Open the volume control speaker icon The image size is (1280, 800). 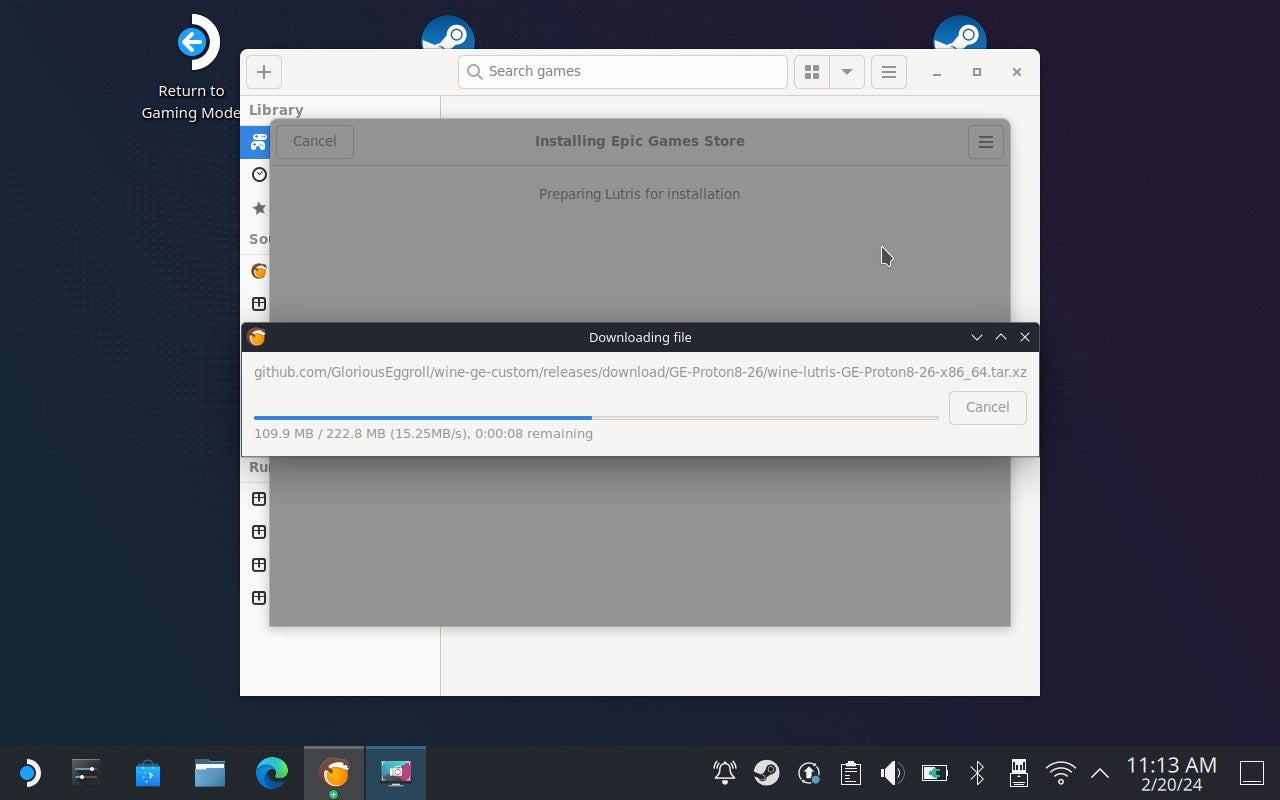coord(891,772)
